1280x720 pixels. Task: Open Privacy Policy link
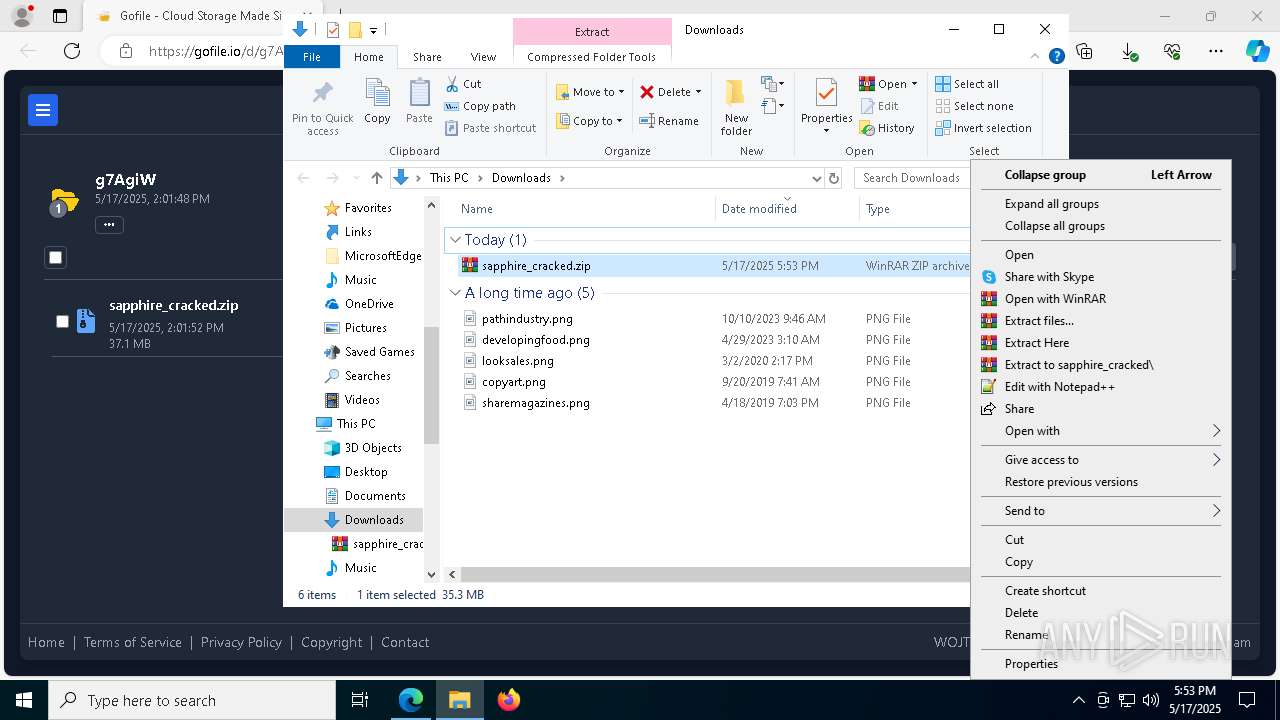[241, 642]
